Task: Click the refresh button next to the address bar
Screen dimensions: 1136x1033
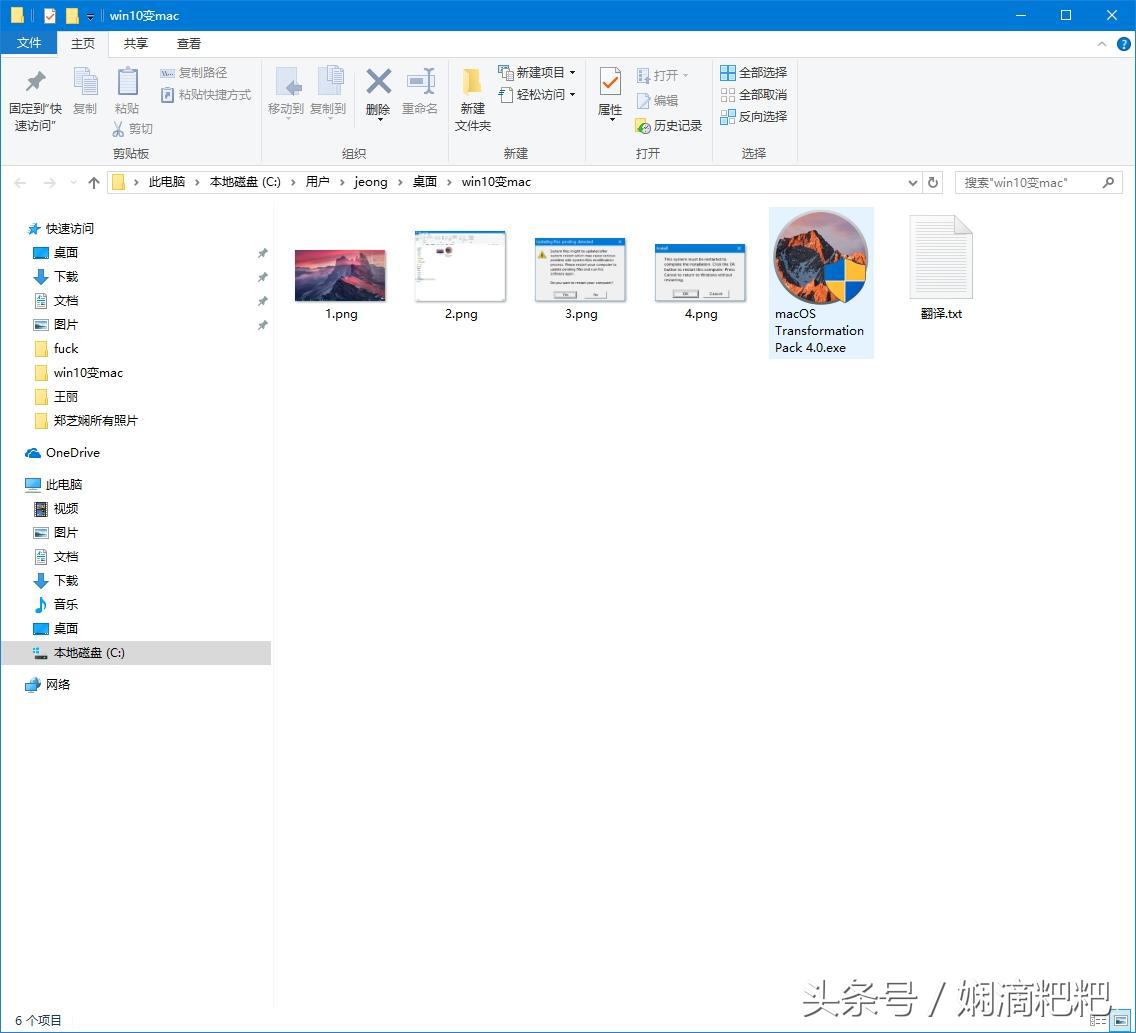Action: click(935, 182)
